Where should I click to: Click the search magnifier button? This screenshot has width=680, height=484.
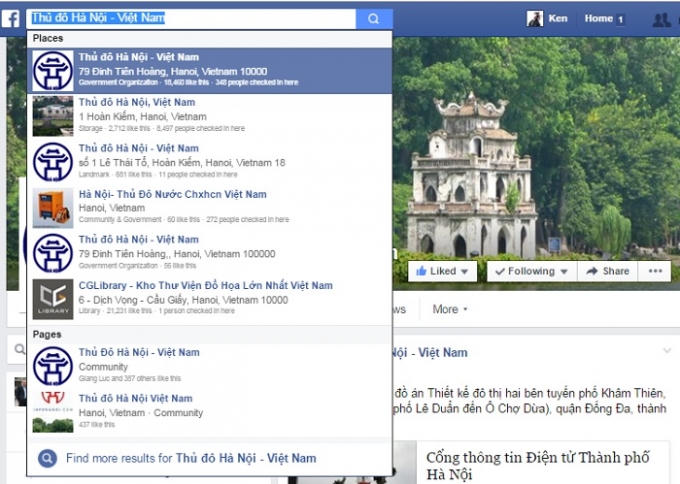pyautogui.click(x=374, y=19)
